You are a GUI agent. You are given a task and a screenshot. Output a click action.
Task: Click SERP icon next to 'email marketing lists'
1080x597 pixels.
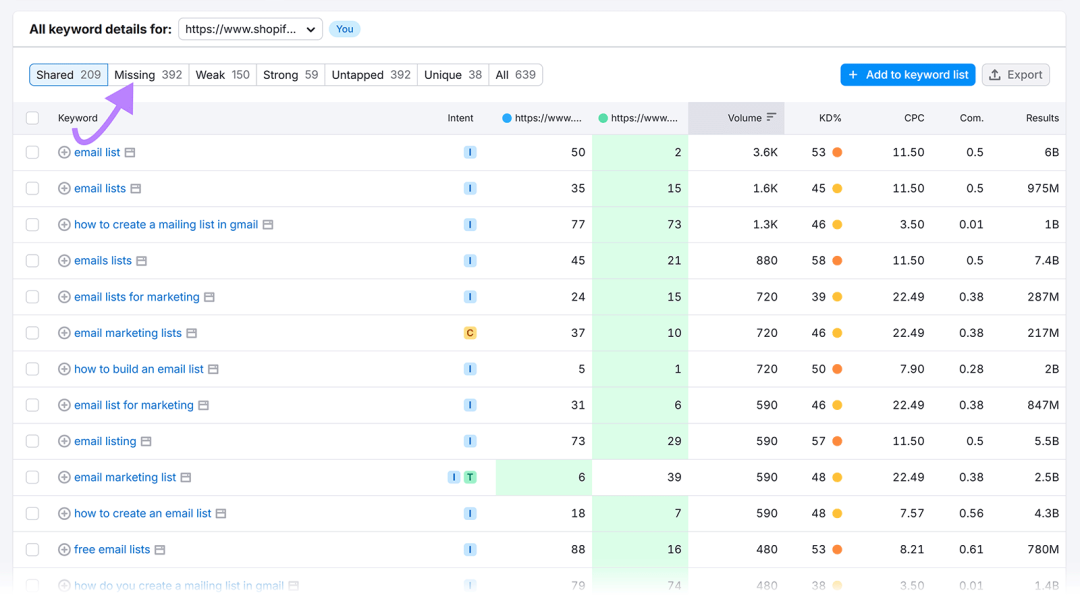pos(192,333)
